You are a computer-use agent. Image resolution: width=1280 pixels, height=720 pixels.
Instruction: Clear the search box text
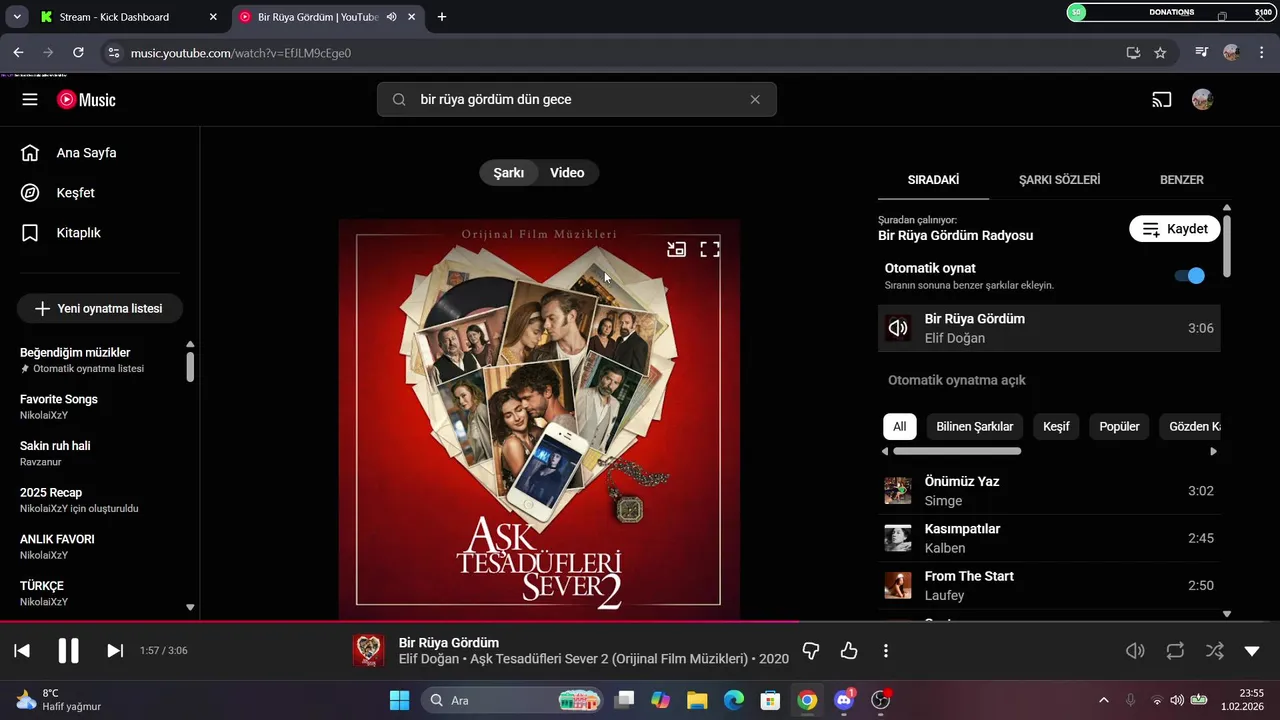pyautogui.click(x=755, y=100)
